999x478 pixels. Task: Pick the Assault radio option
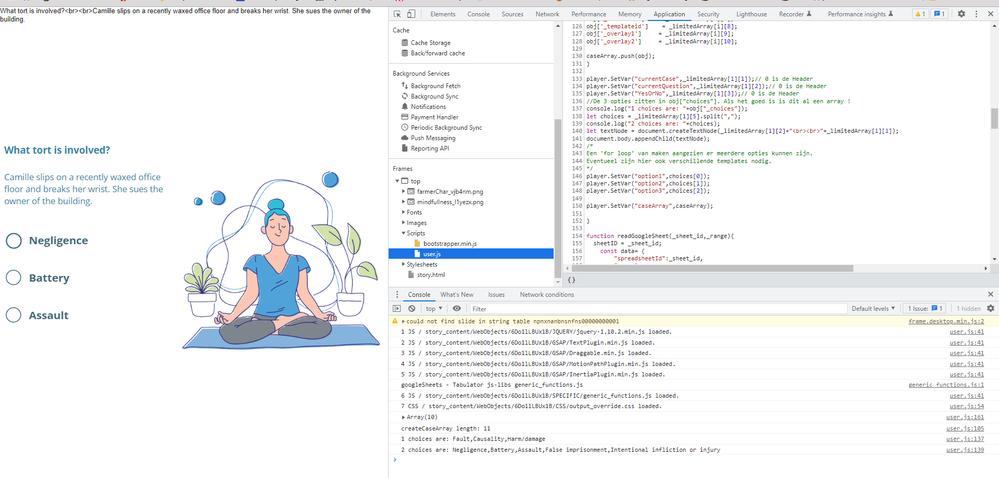[15, 315]
